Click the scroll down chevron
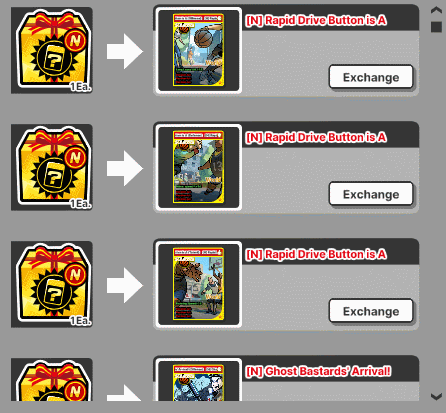The image size is (446, 413). click(436, 396)
